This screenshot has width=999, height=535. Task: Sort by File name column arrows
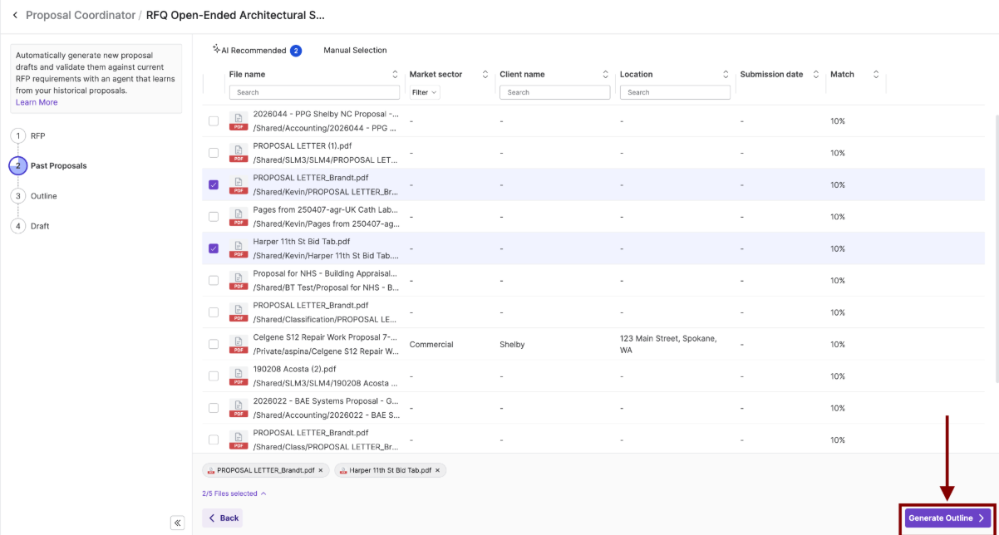click(x=395, y=75)
